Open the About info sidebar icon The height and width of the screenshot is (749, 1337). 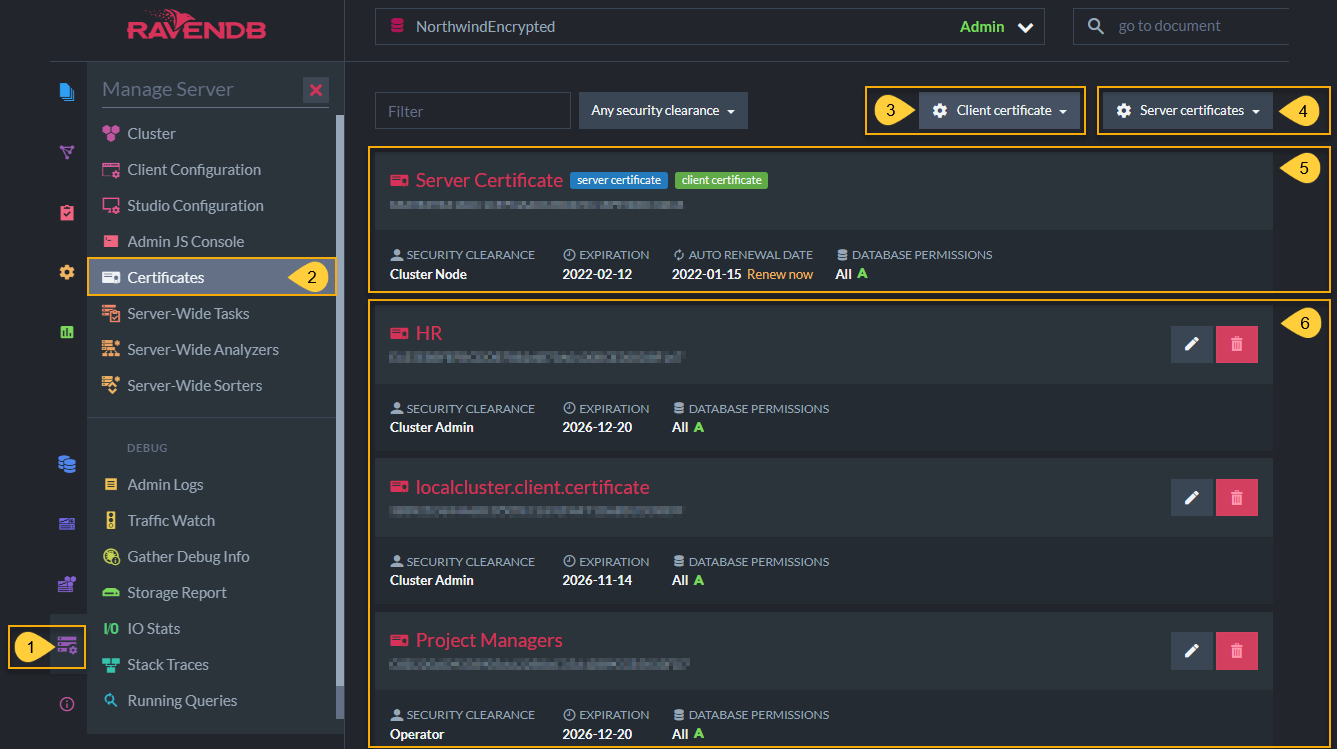tap(67, 704)
